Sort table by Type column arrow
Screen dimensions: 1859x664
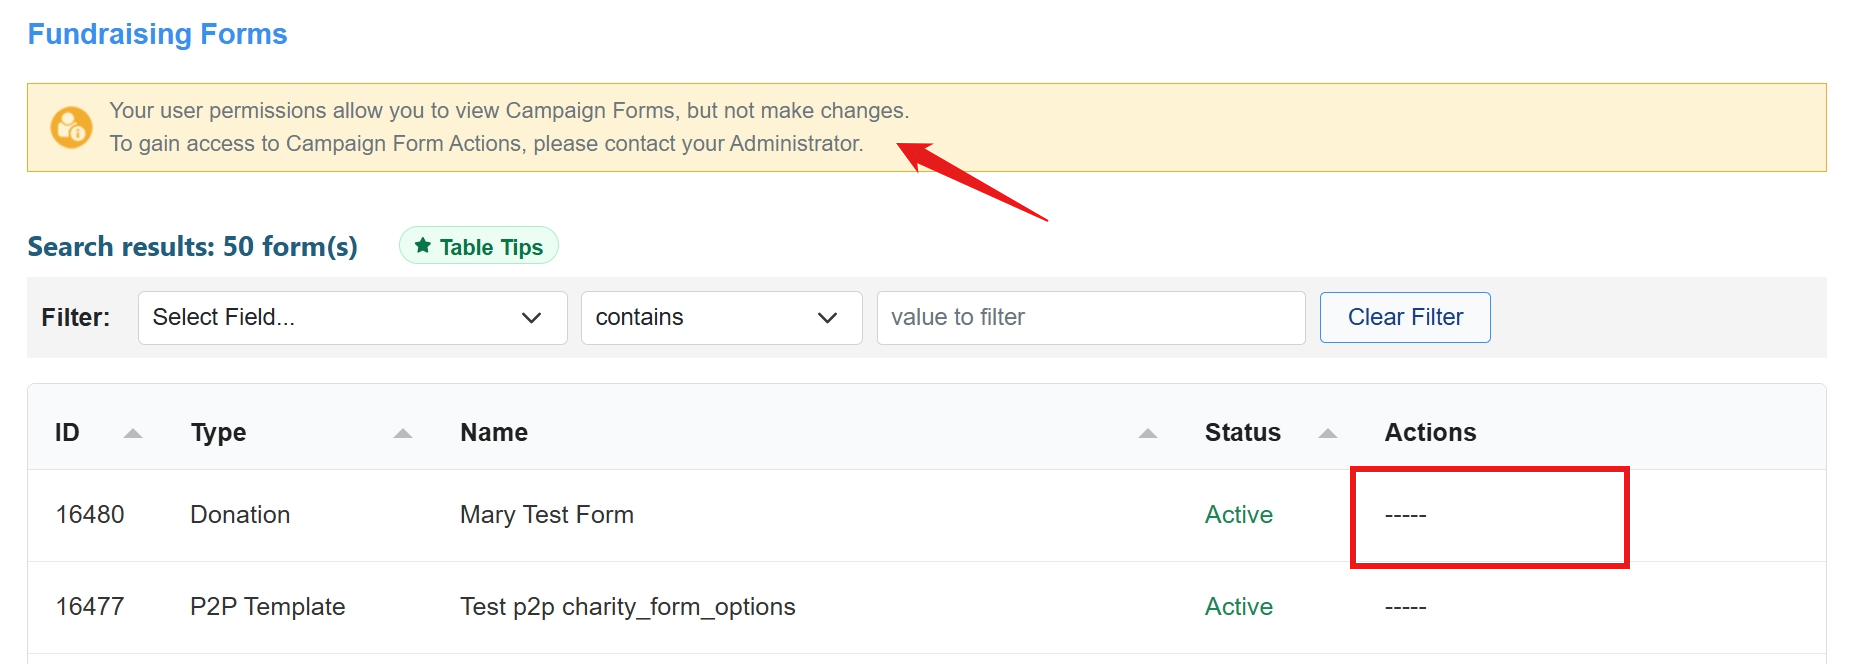tap(403, 433)
